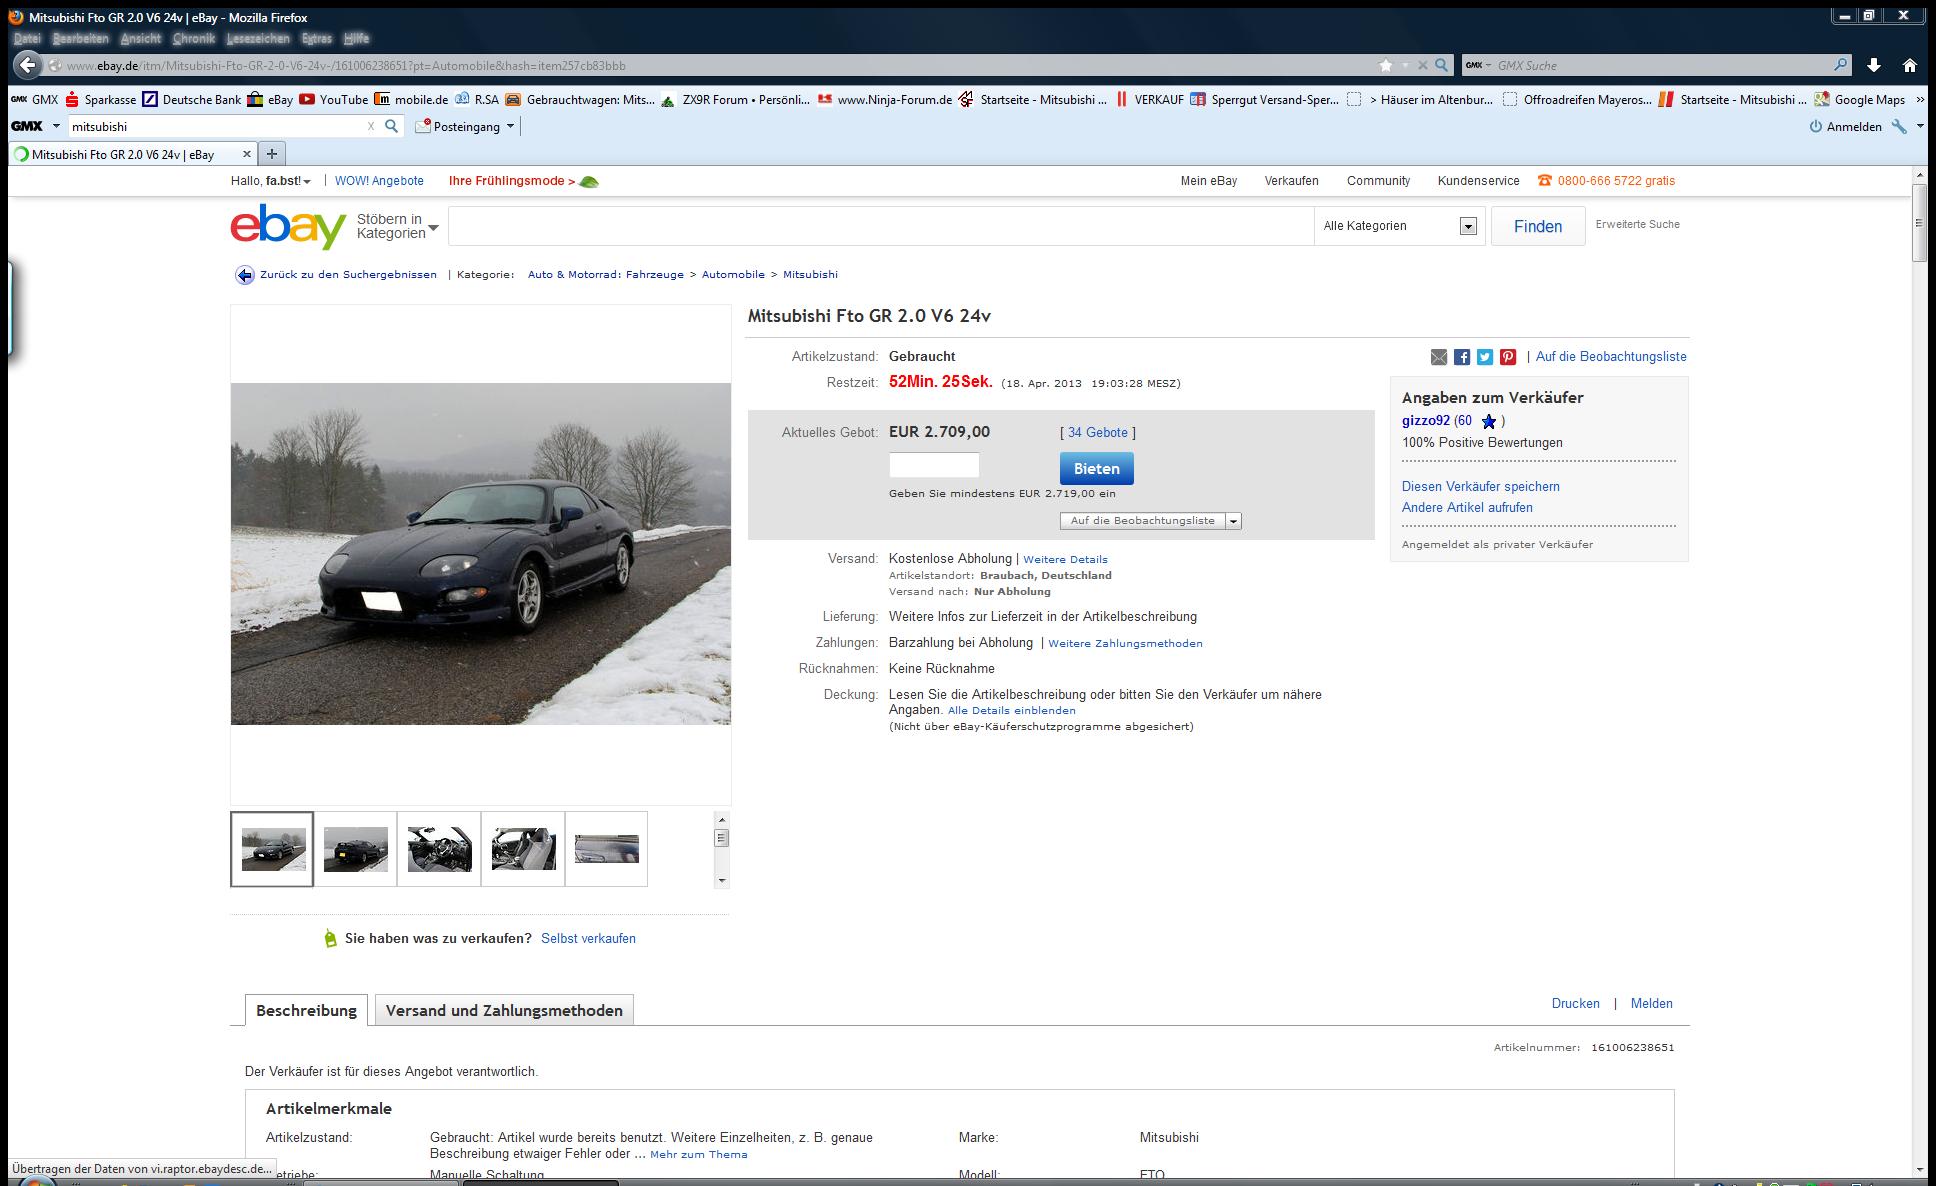Screen dimensions: 1936x1186
Task: Click the Firefox home icon
Action: [1909, 65]
